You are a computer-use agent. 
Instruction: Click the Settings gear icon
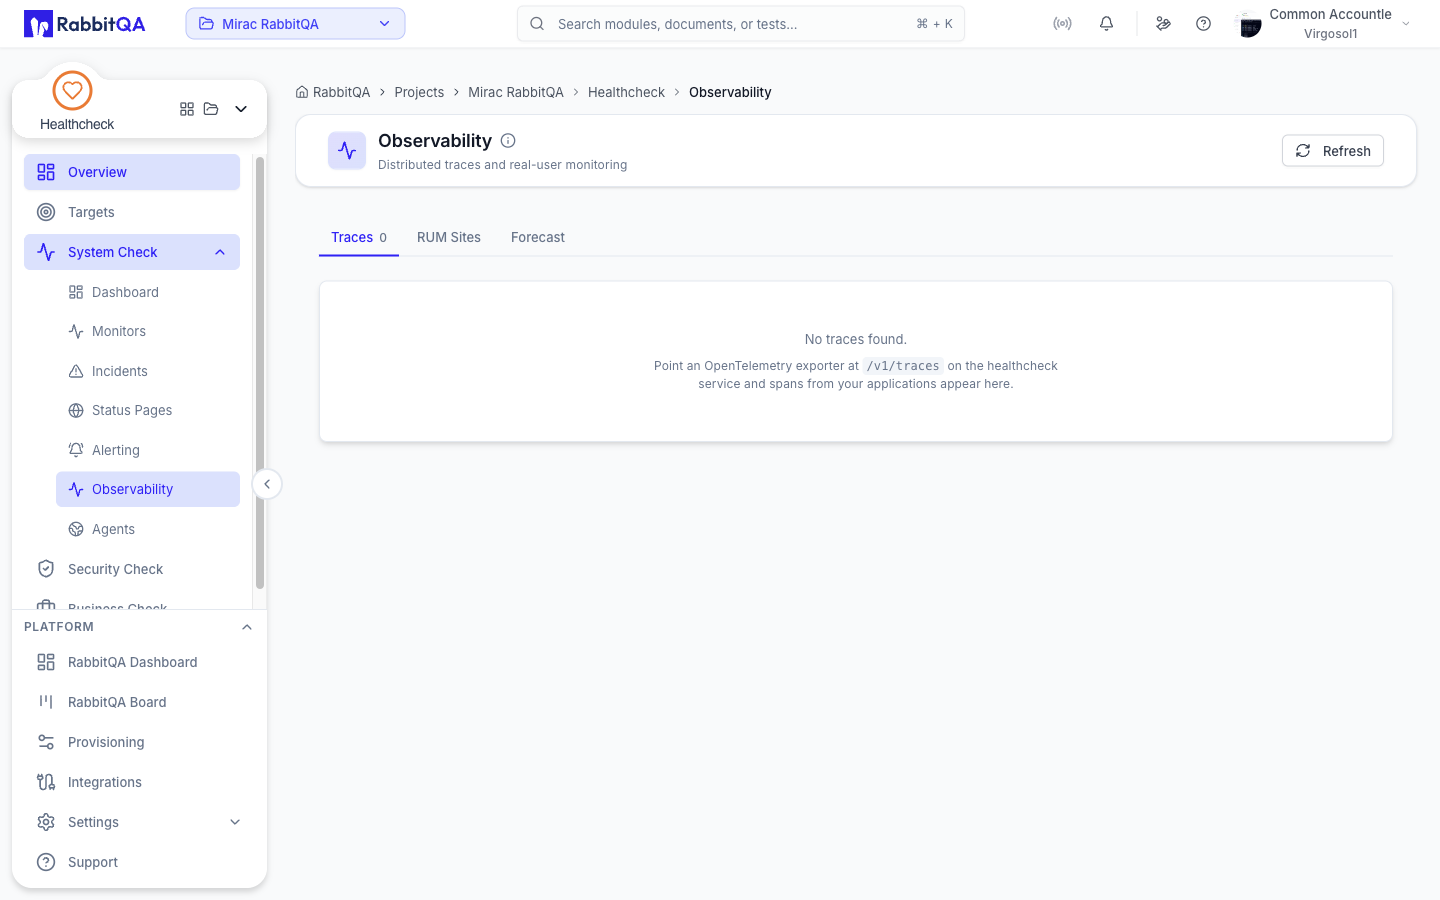tap(46, 822)
